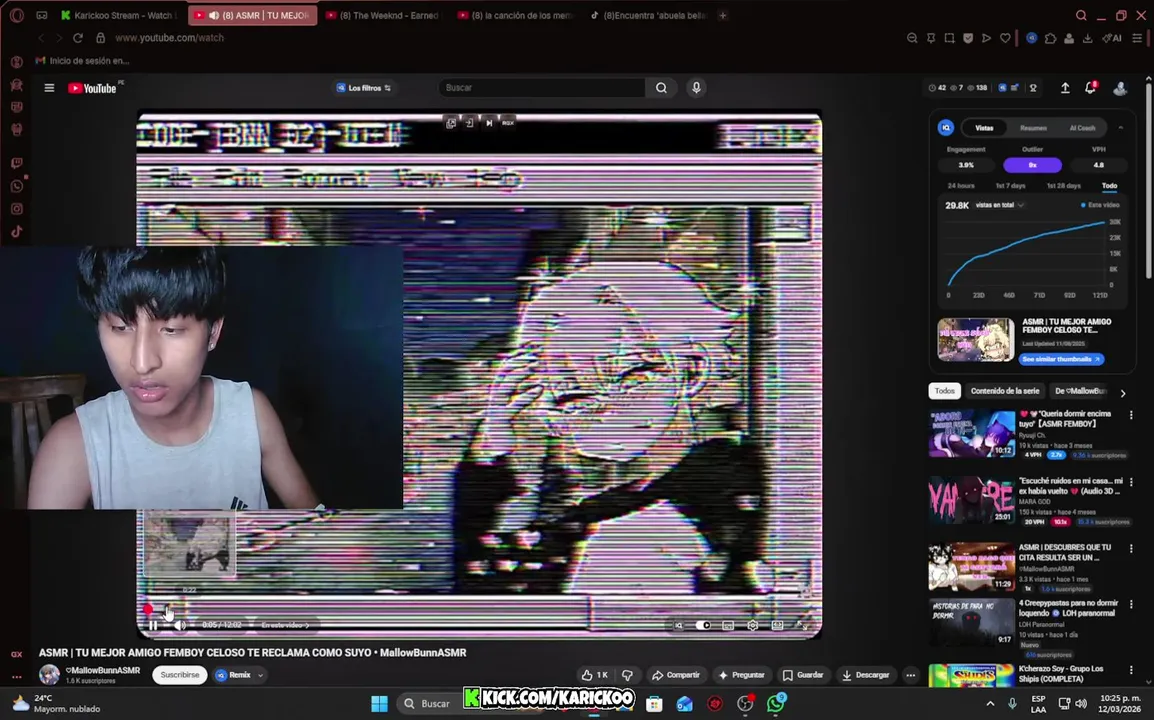Click the magnifier search button beside Buscar

point(661,88)
